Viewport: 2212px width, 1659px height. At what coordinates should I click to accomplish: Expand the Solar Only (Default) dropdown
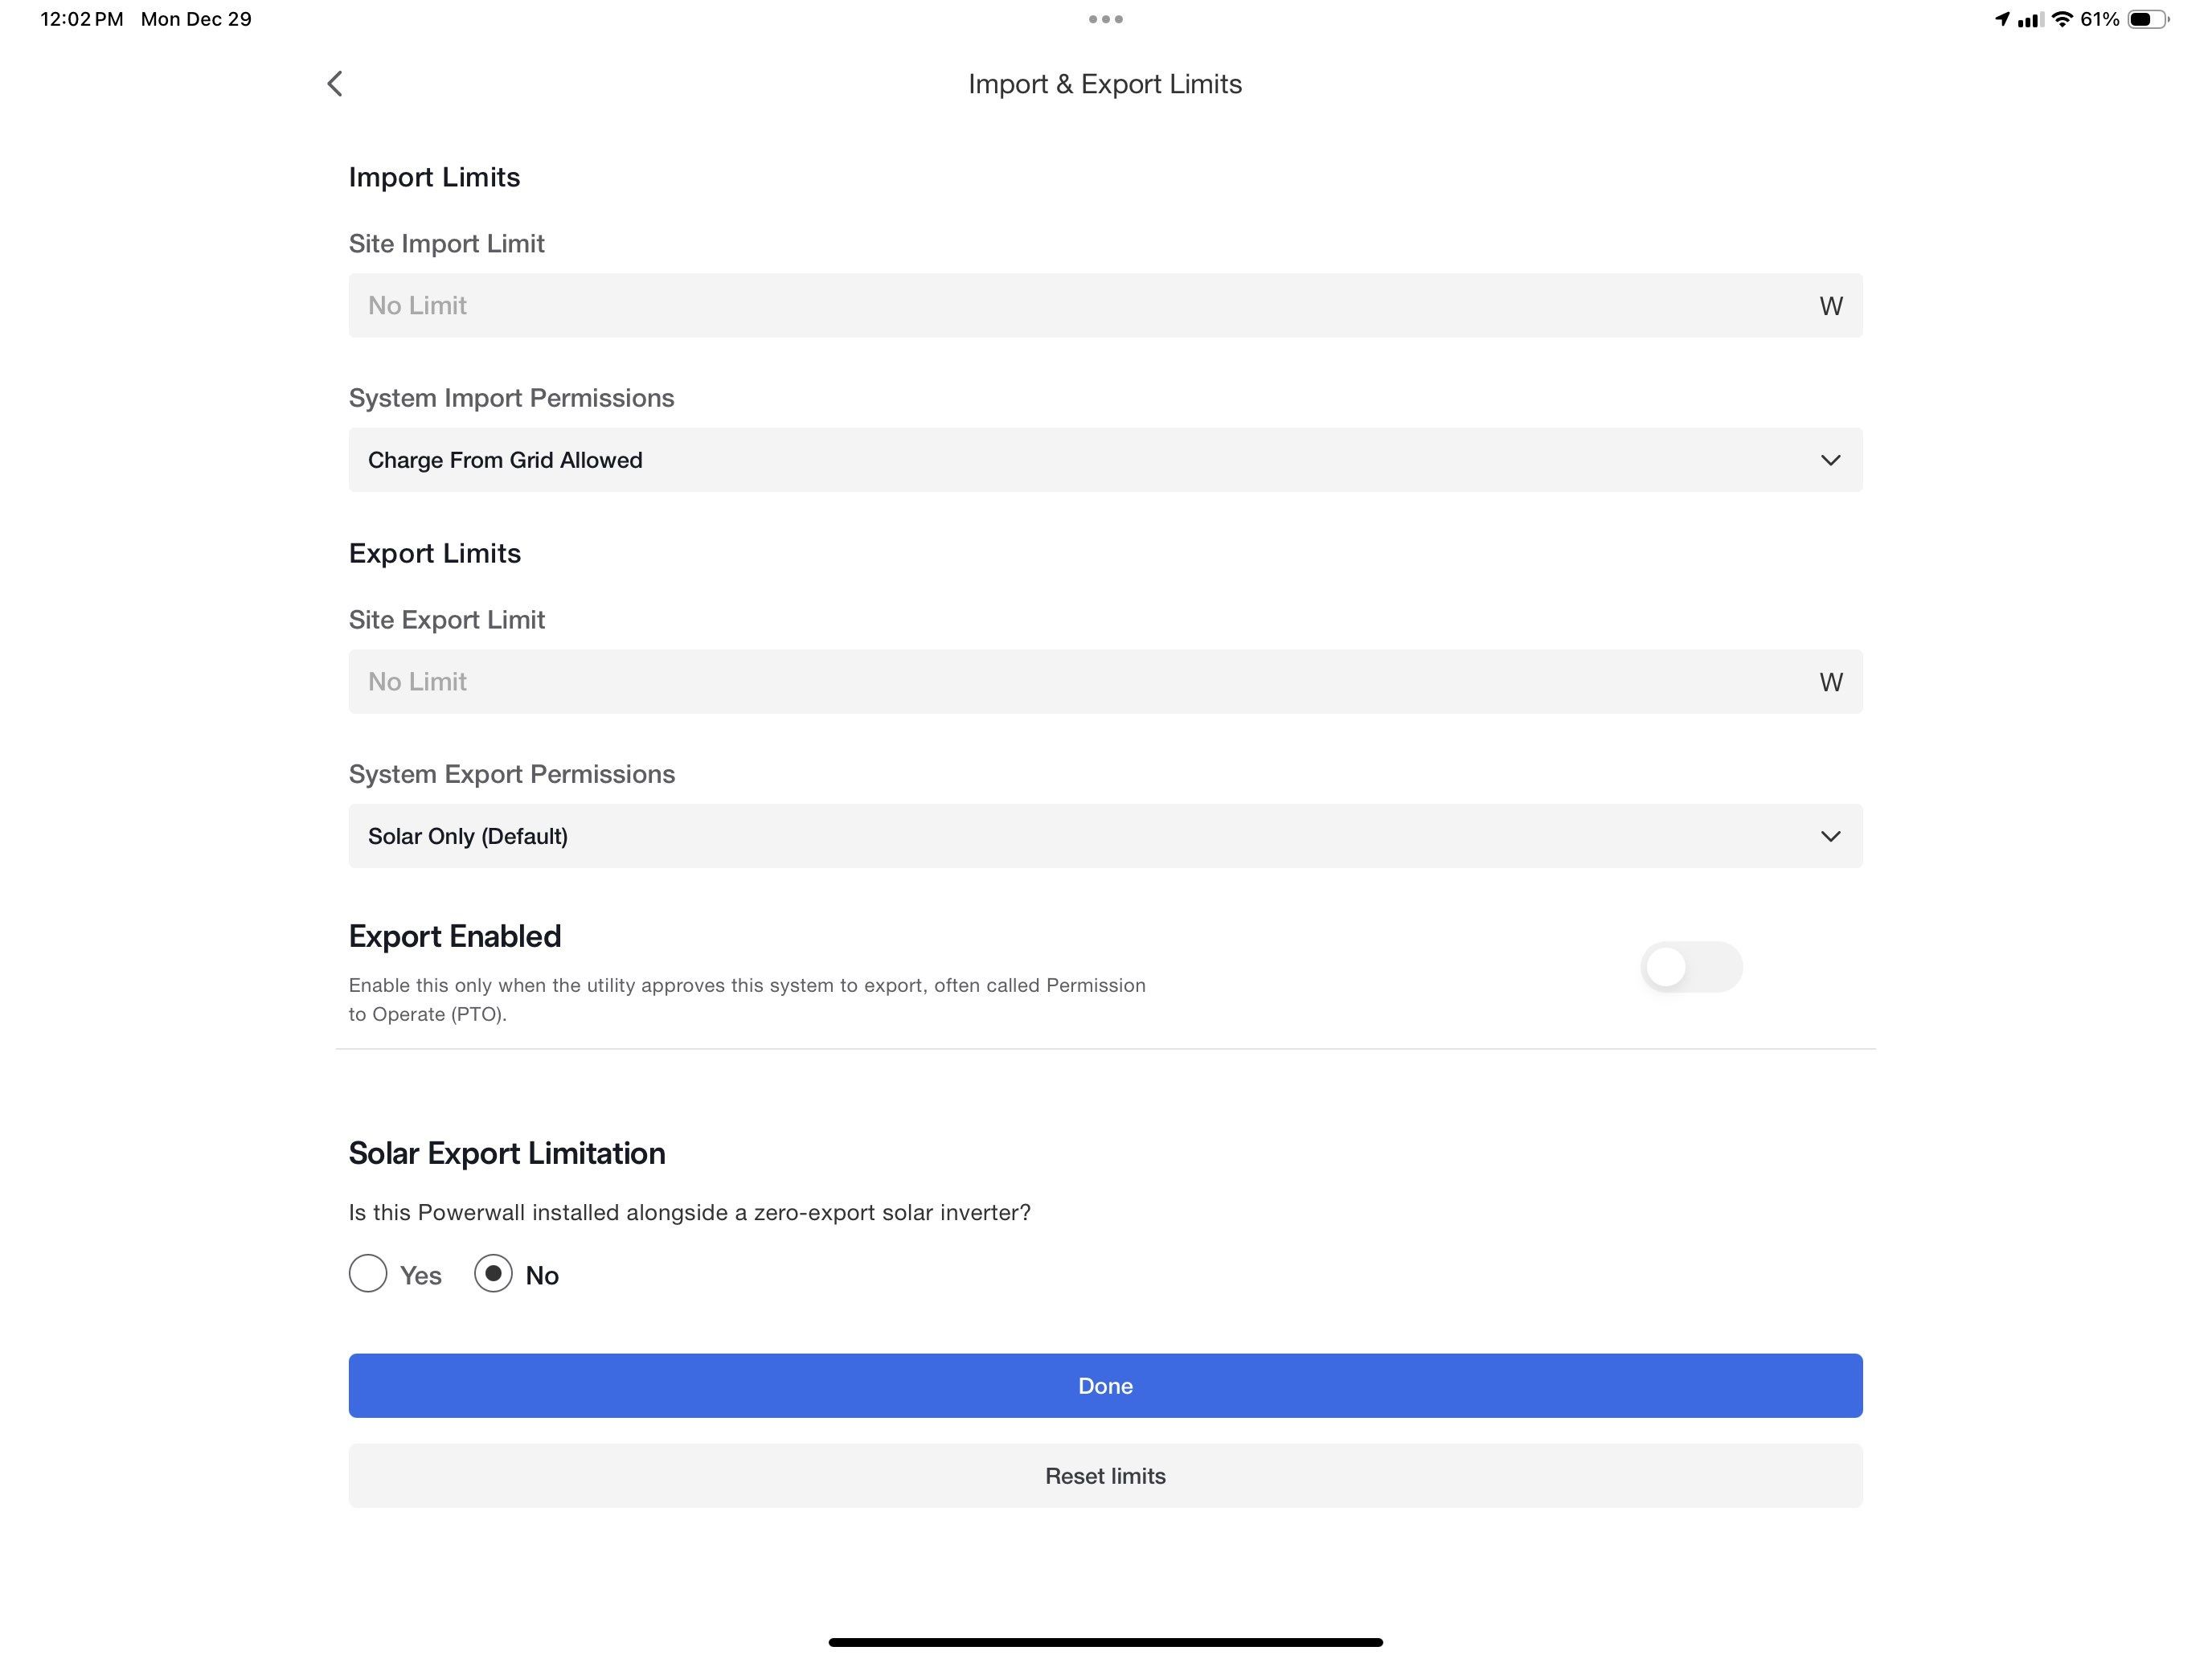pyautogui.click(x=1105, y=836)
